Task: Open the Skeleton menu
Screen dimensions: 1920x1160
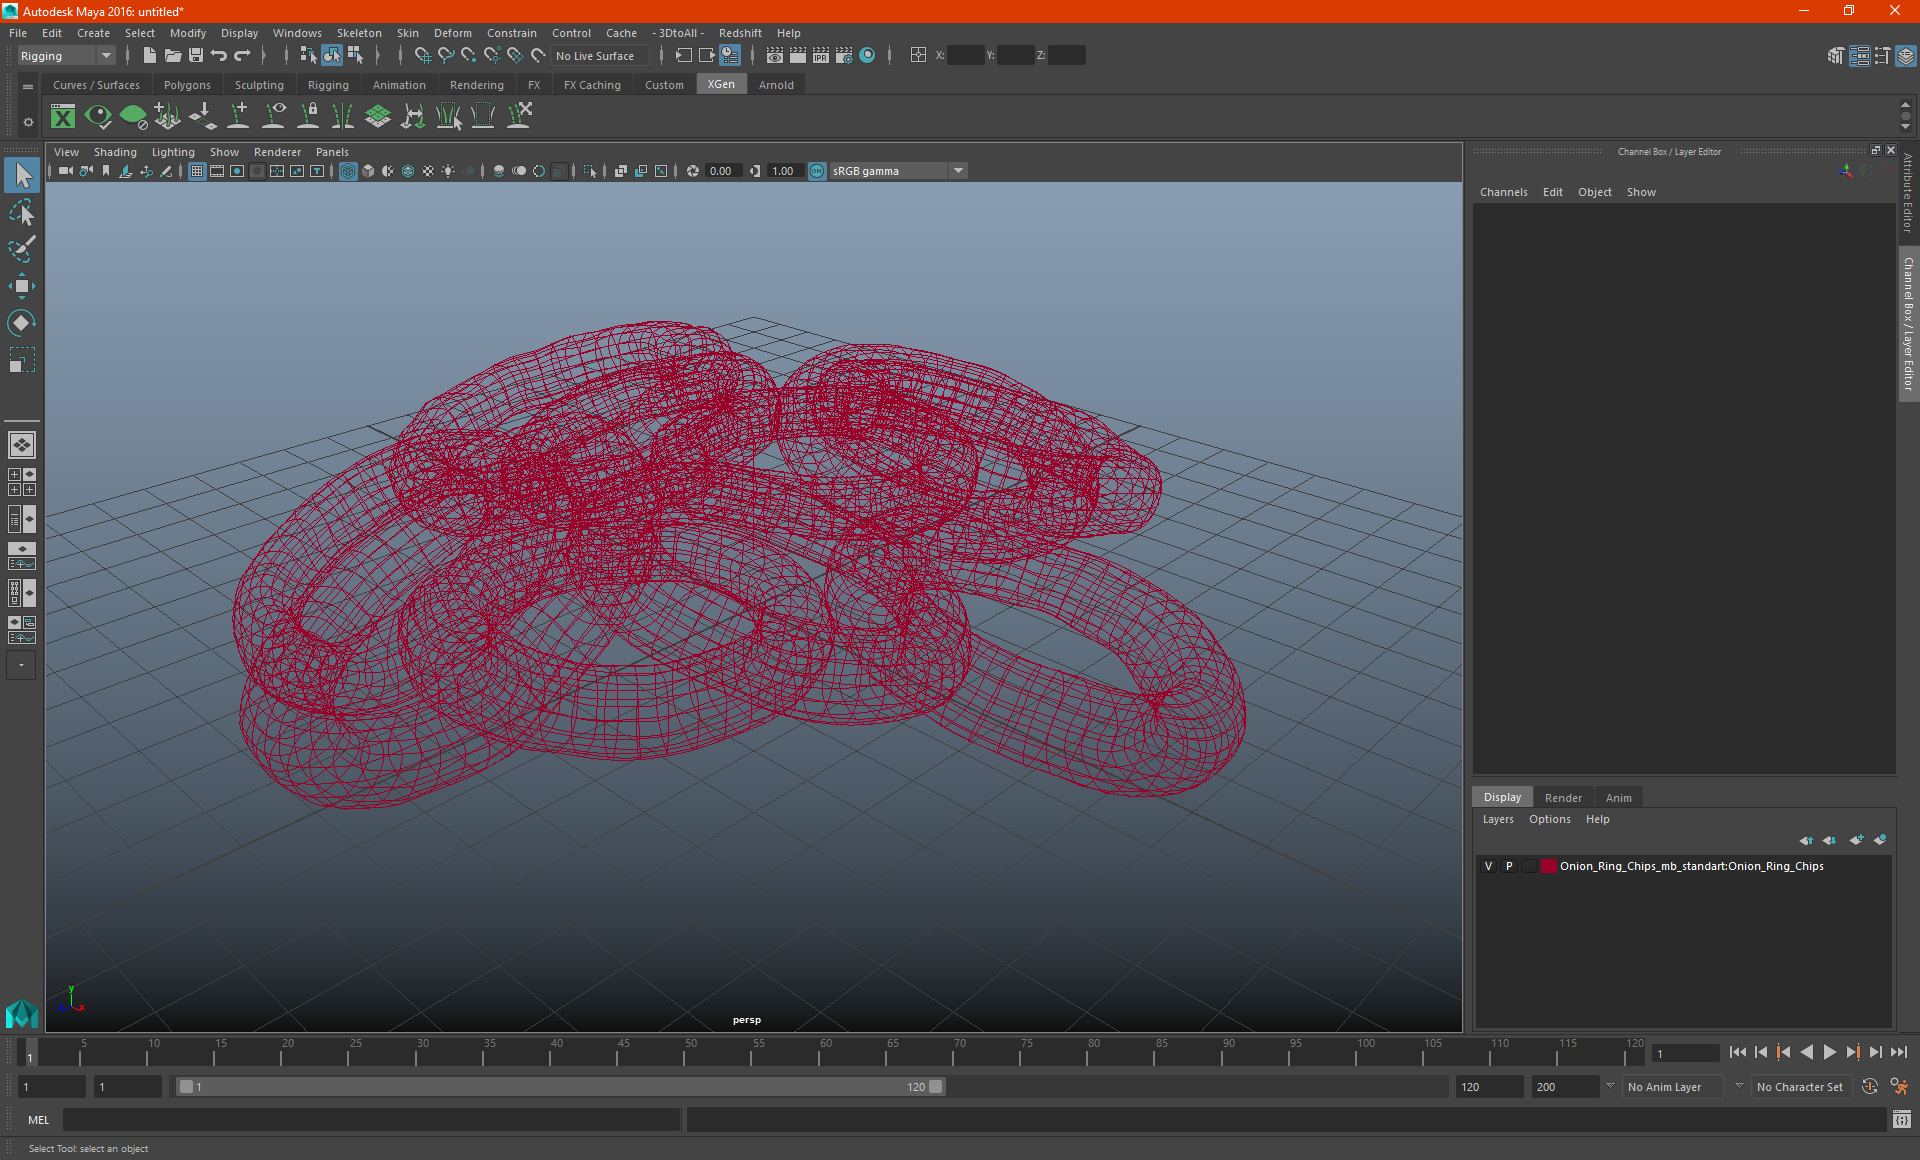Action: click(x=359, y=33)
